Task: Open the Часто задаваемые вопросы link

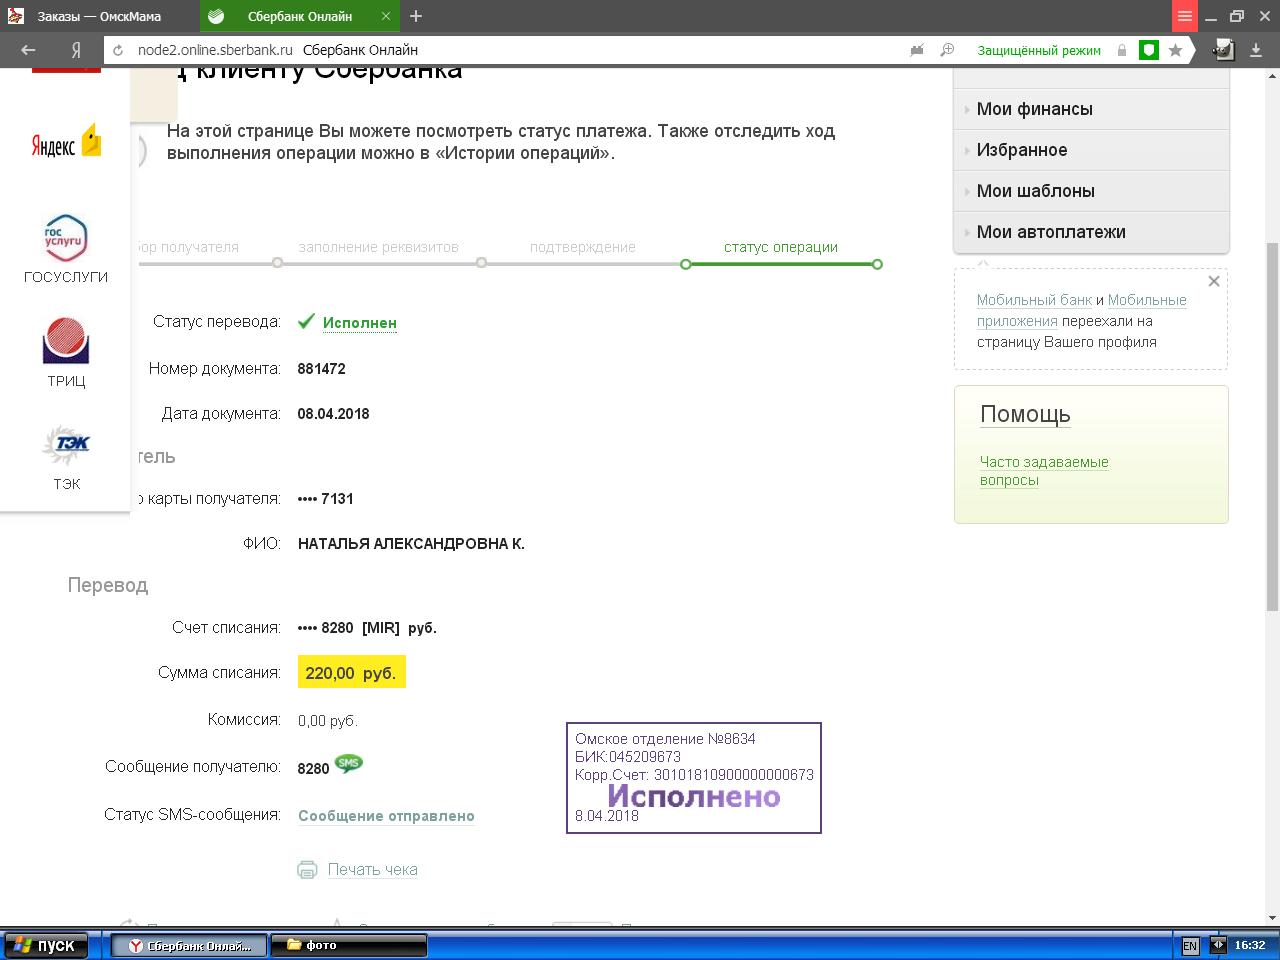Action: pyautogui.click(x=1044, y=471)
